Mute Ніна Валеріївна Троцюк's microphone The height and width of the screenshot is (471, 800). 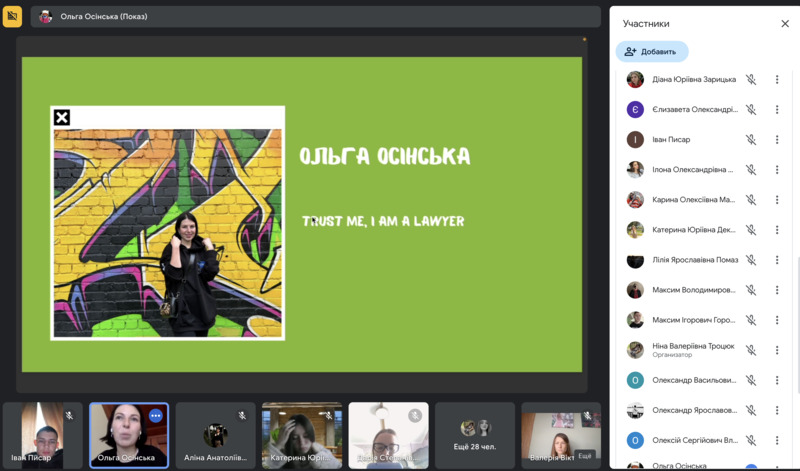pos(751,350)
